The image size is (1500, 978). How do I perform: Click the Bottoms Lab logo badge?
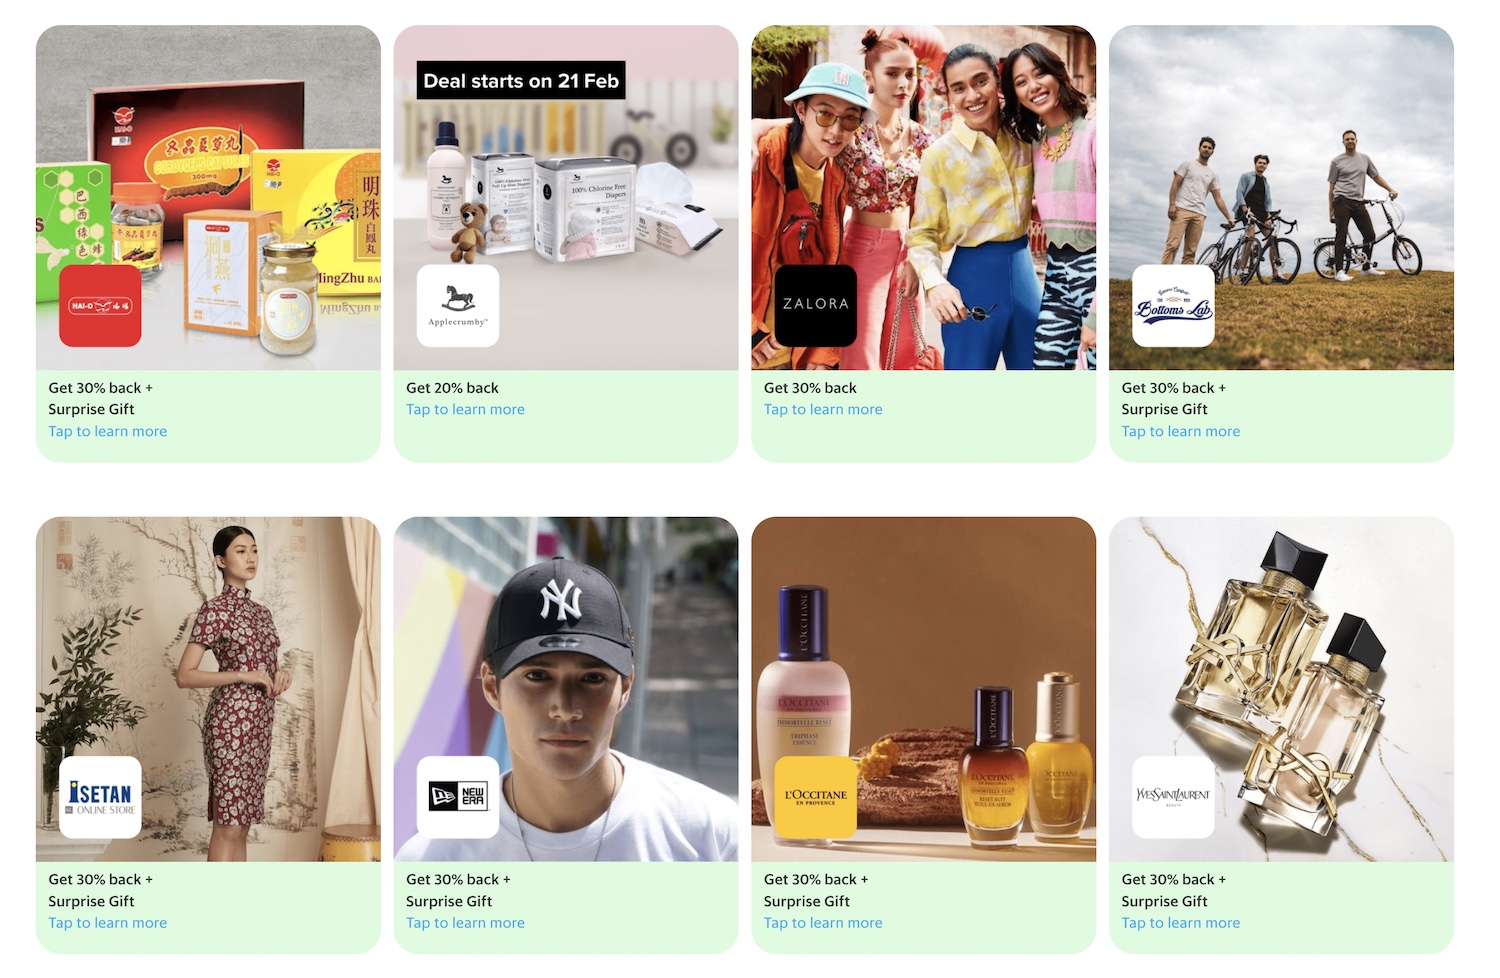tap(1173, 306)
